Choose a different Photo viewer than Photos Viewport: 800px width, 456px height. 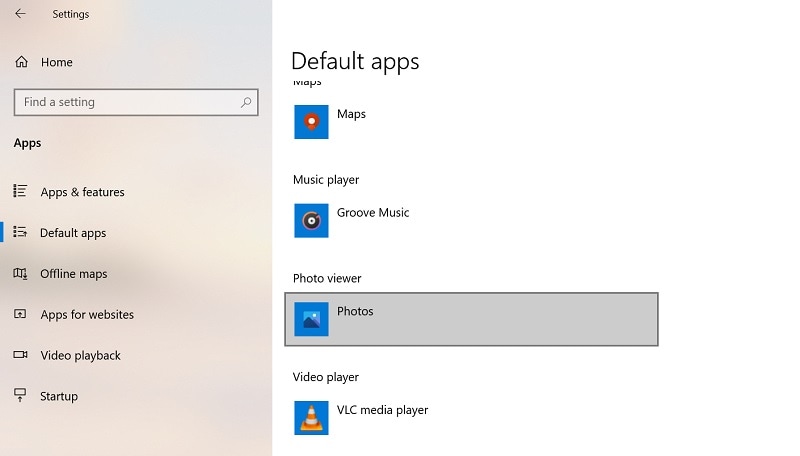click(x=471, y=319)
